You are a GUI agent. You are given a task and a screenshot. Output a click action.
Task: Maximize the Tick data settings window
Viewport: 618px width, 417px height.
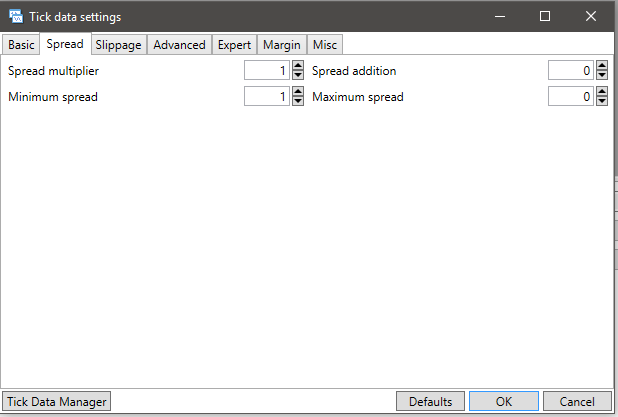coord(545,16)
